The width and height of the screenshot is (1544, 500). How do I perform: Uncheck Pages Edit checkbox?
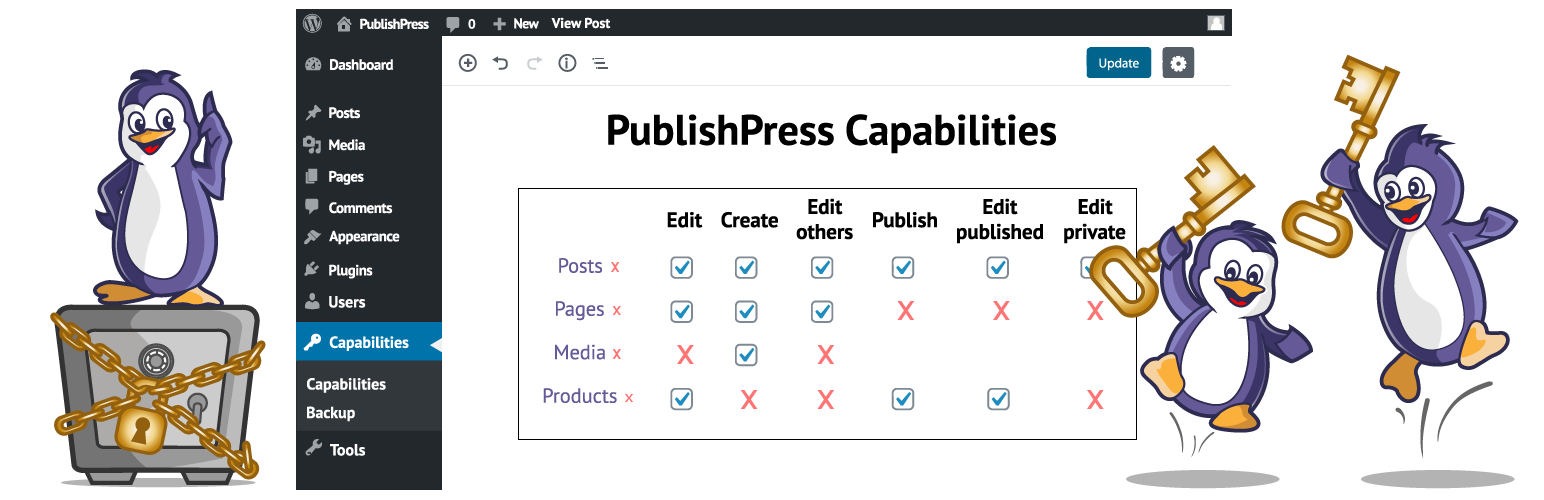point(682,311)
